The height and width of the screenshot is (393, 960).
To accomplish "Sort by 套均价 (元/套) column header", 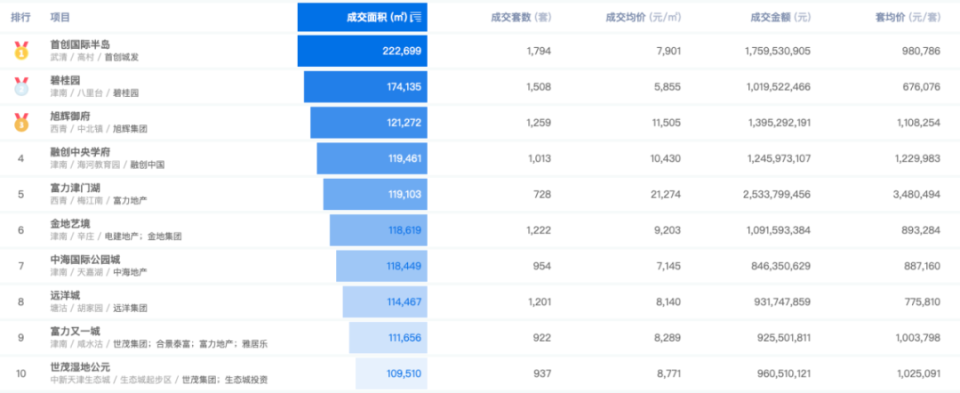I will 908,17.
